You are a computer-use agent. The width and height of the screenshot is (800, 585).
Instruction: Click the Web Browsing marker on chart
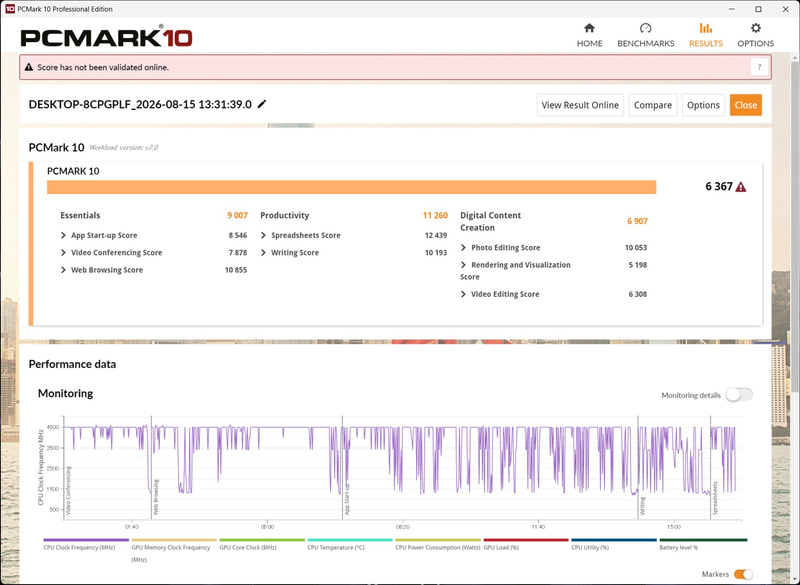[156, 496]
